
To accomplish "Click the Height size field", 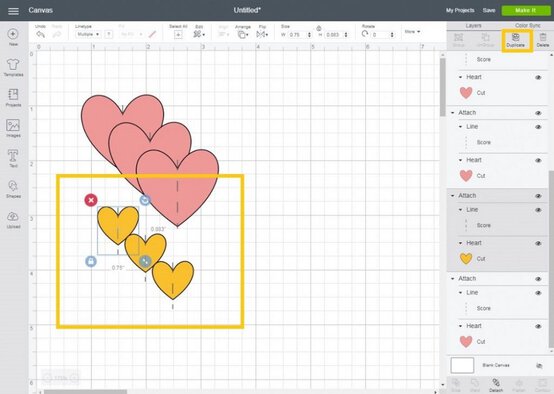I will [x=334, y=35].
